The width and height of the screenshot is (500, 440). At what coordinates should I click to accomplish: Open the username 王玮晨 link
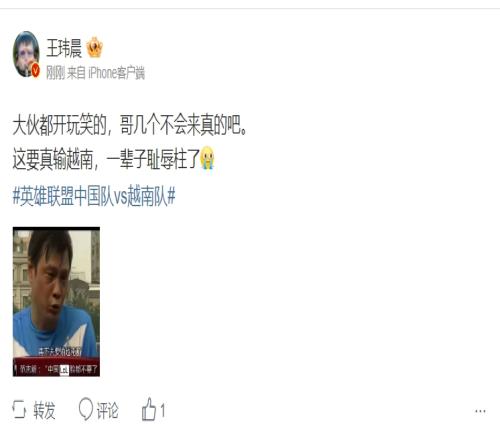tap(64, 48)
